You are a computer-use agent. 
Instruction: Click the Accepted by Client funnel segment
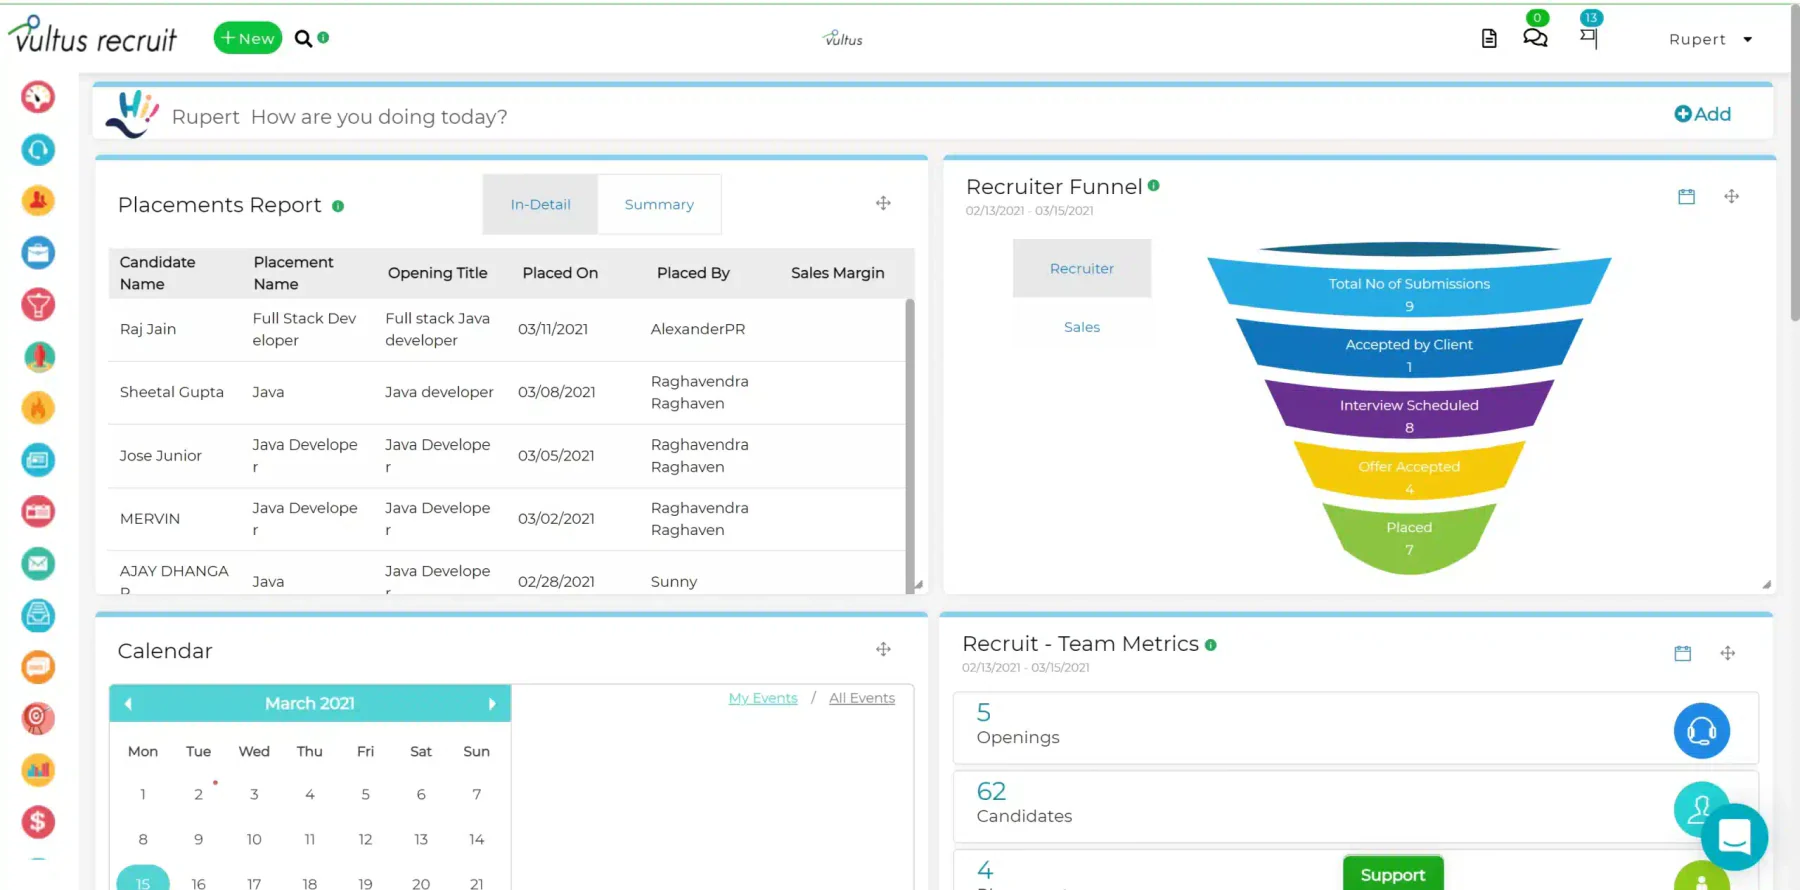[x=1409, y=349]
